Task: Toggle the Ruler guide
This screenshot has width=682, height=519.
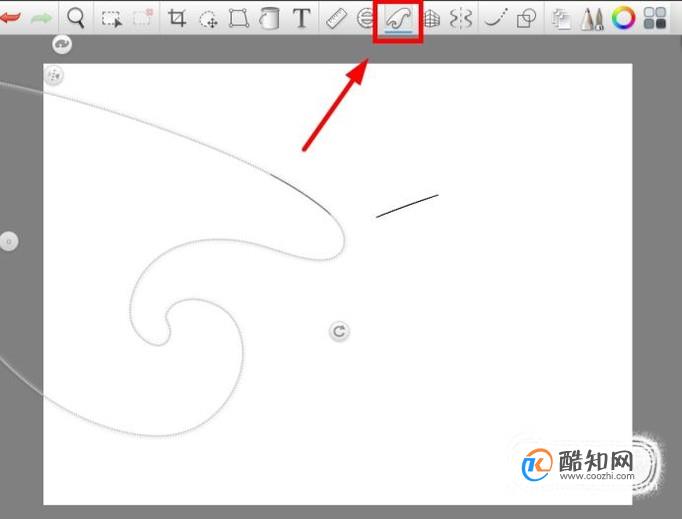Action: click(x=336, y=19)
